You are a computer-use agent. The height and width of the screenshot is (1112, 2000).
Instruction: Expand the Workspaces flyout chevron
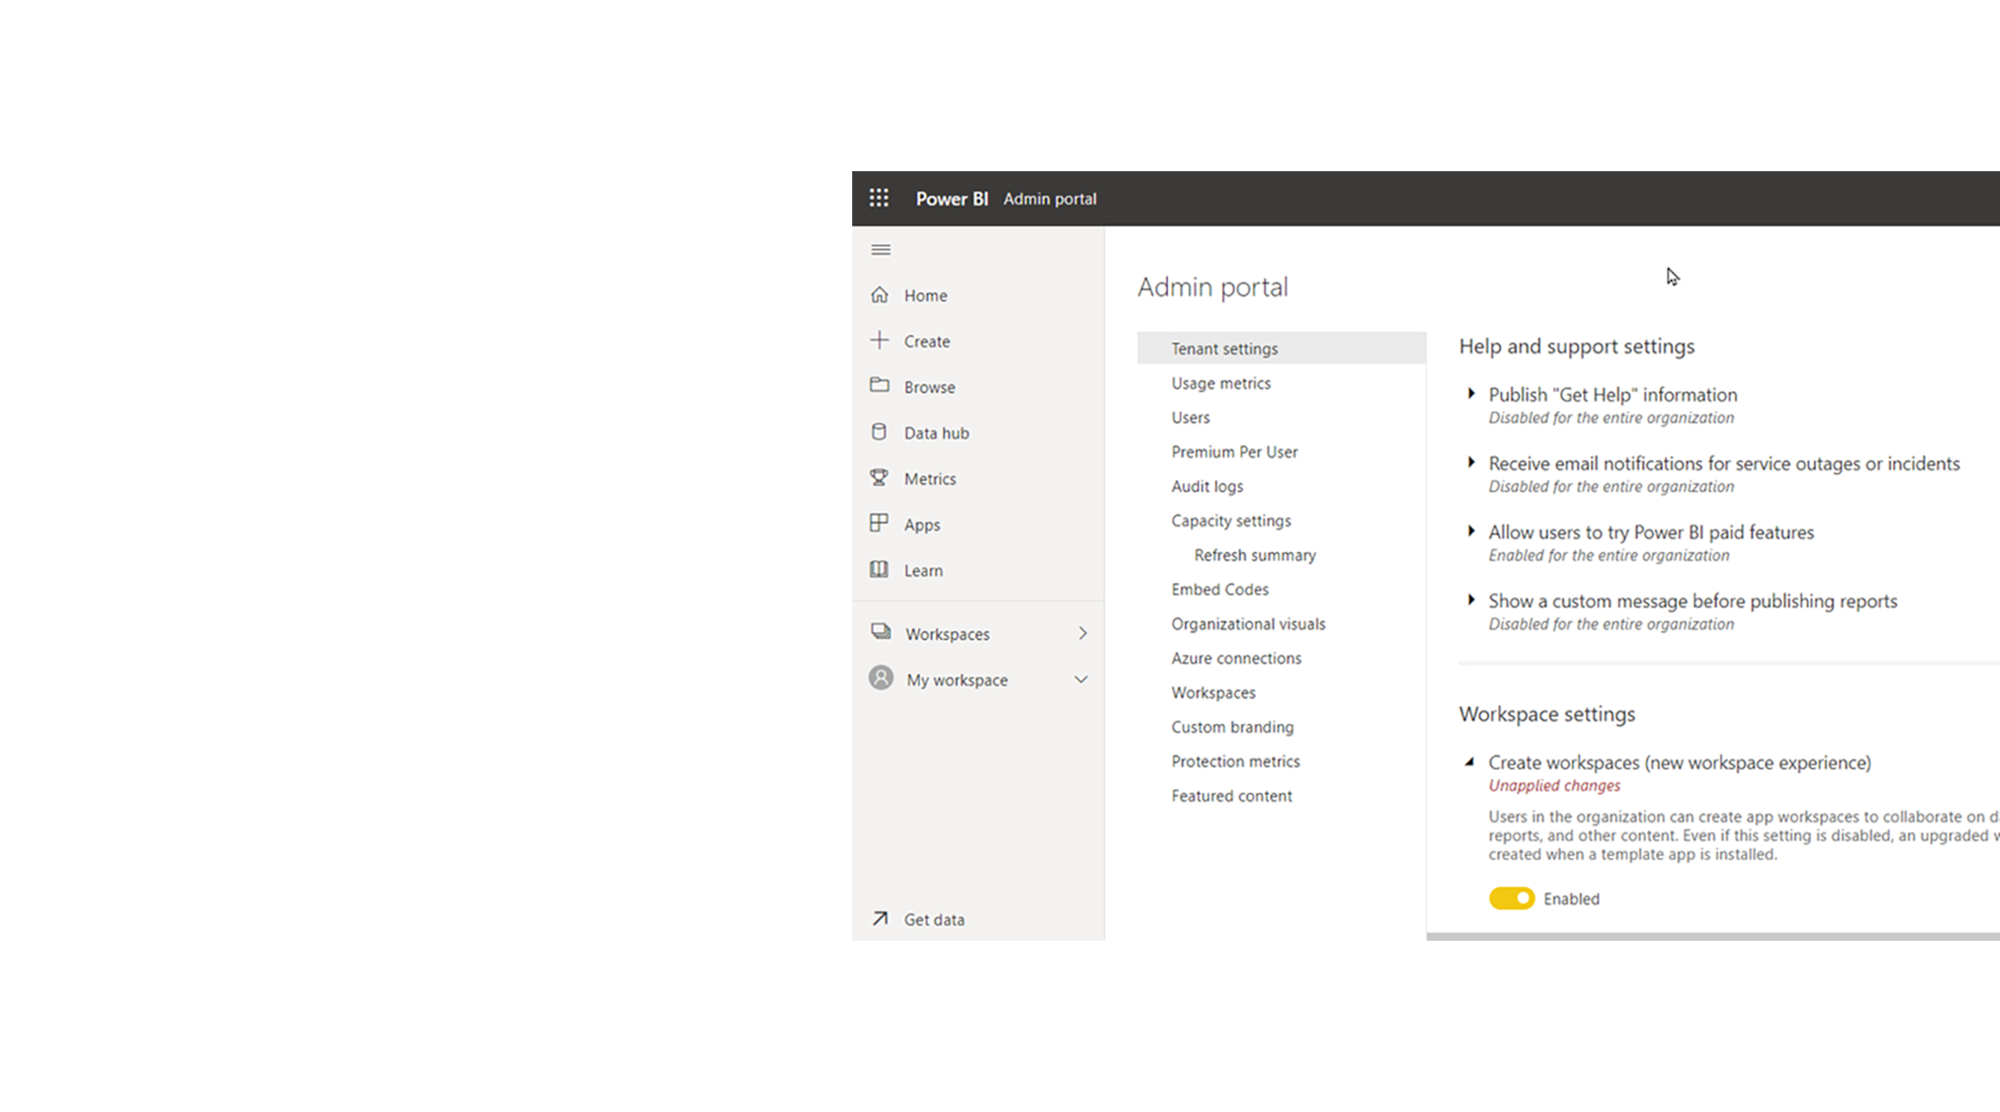(x=1082, y=633)
